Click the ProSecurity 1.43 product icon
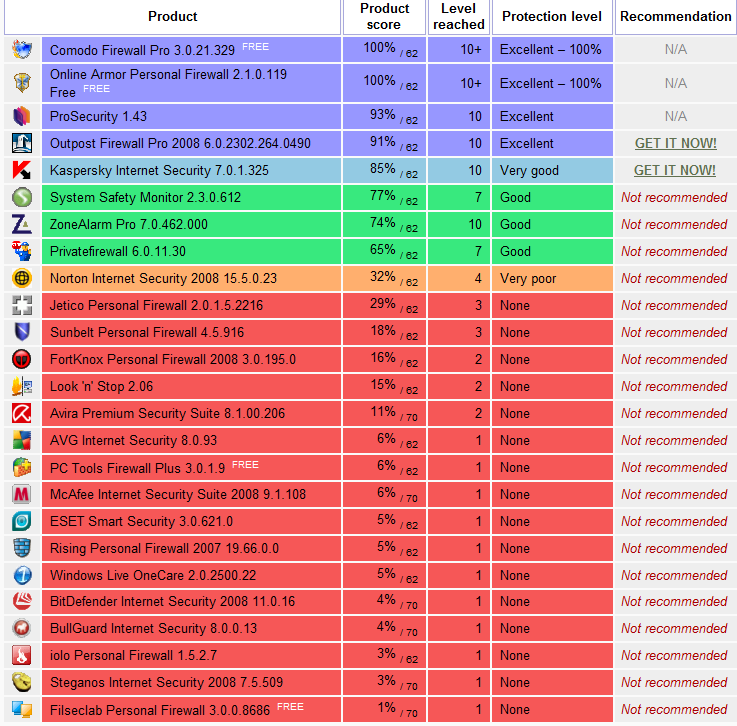 [22, 116]
